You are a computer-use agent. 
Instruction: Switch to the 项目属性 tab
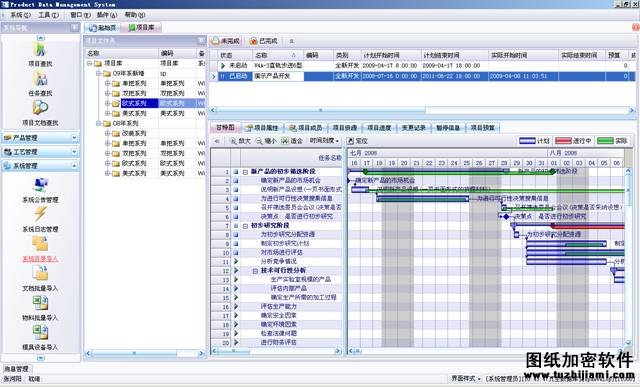[x=262, y=128]
